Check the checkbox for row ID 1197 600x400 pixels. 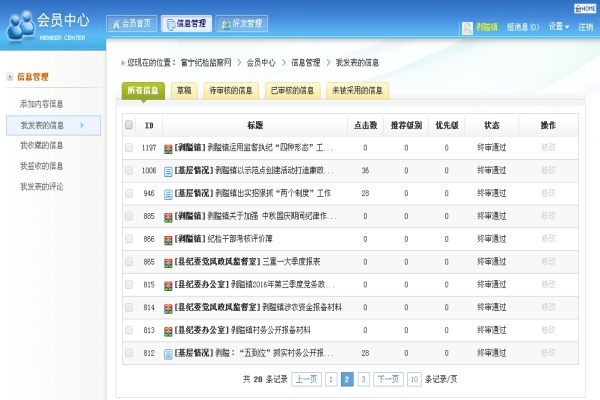pos(129,148)
